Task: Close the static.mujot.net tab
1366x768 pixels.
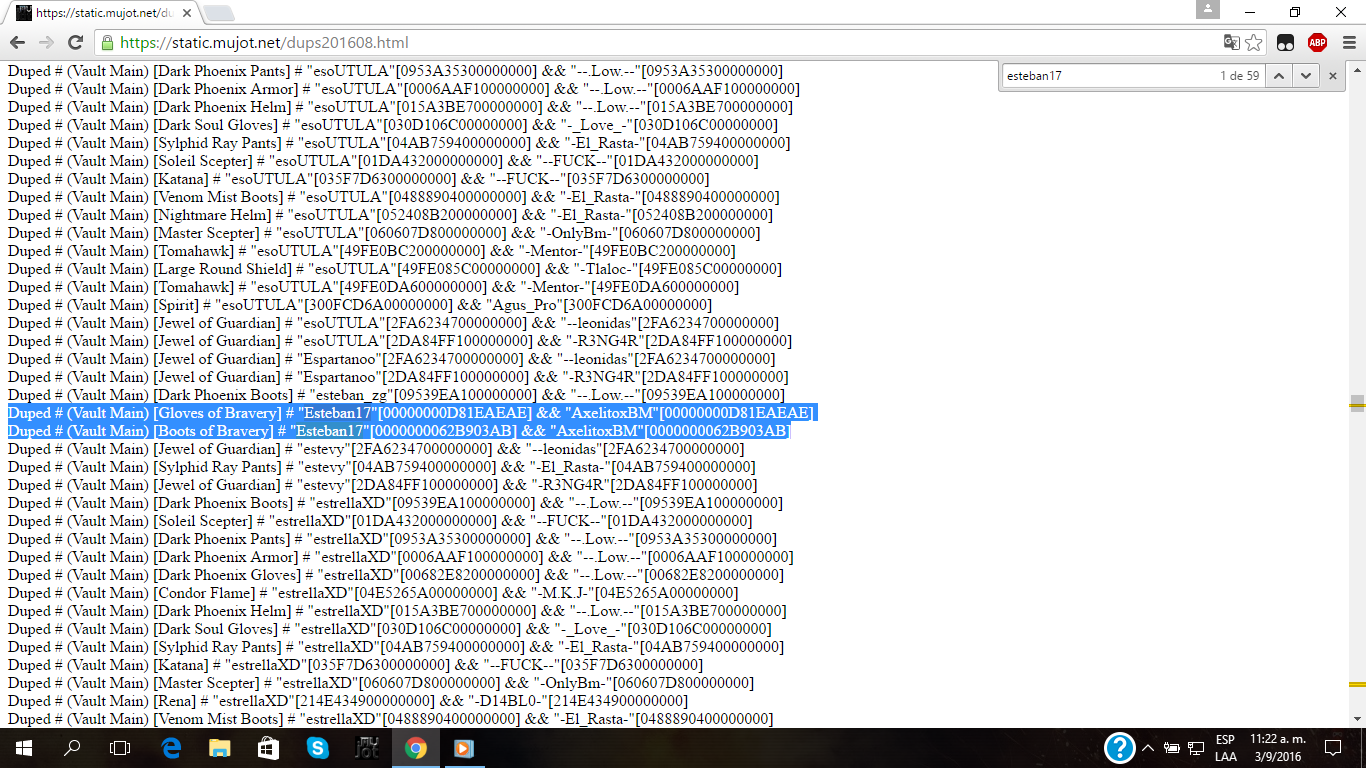Action: click(x=187, y=13)
